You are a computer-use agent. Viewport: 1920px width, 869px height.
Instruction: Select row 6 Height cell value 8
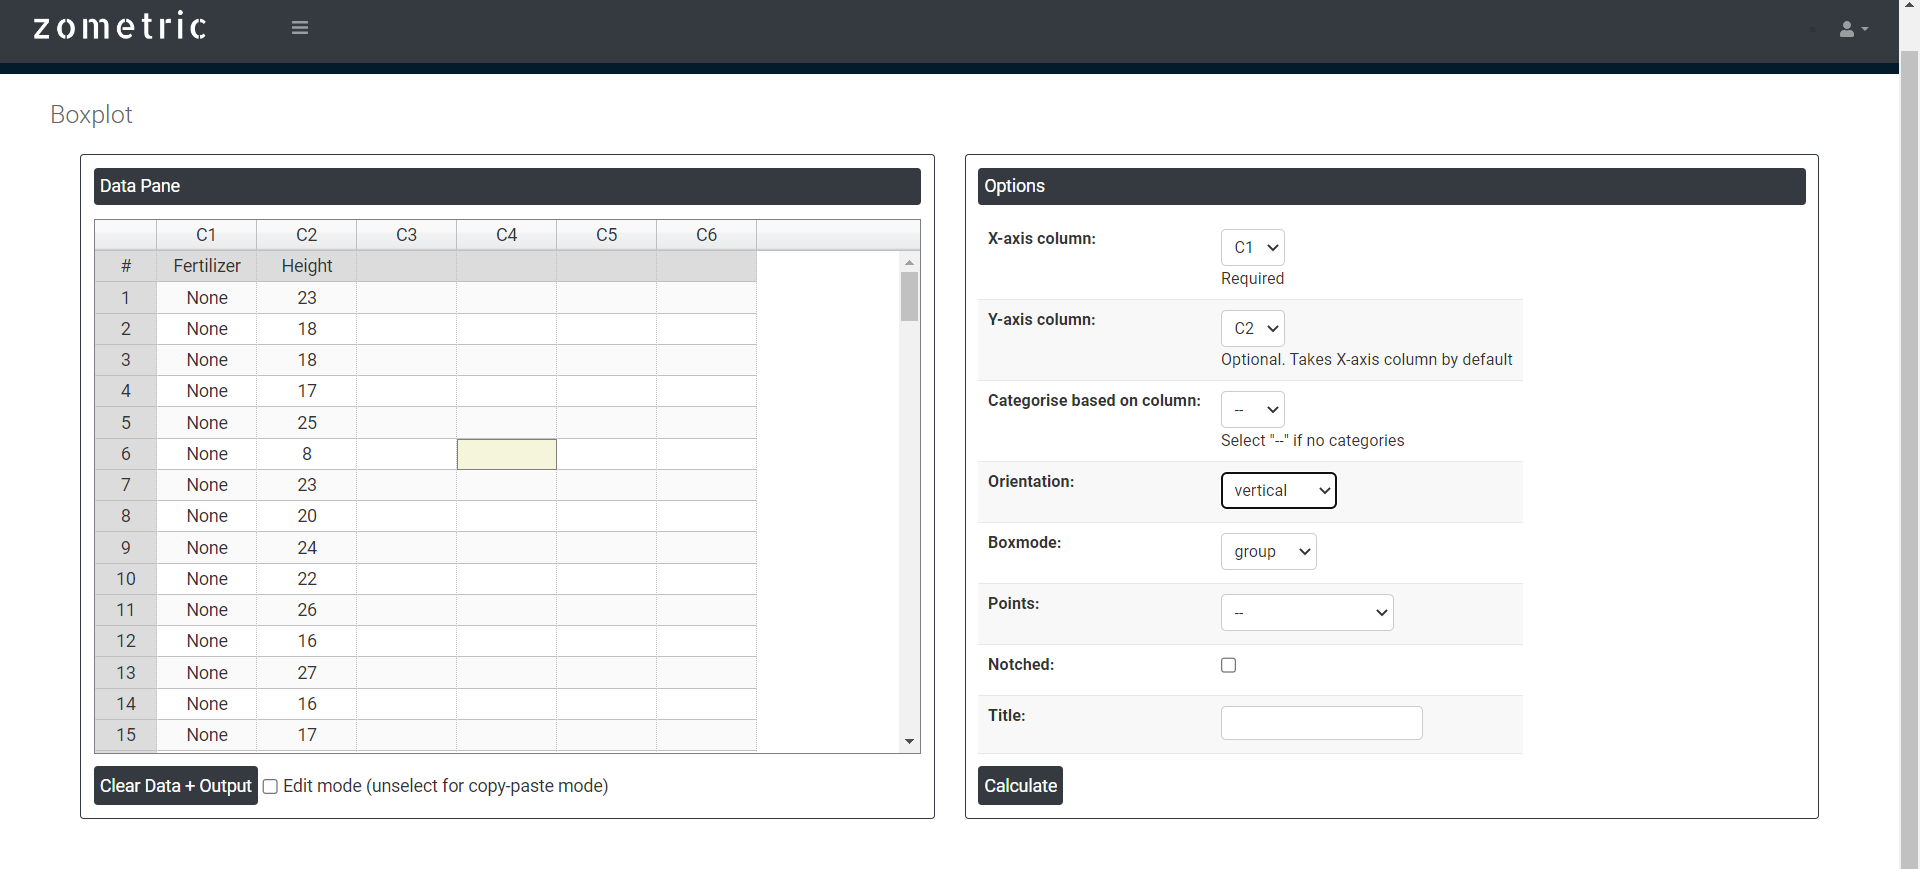306,454
